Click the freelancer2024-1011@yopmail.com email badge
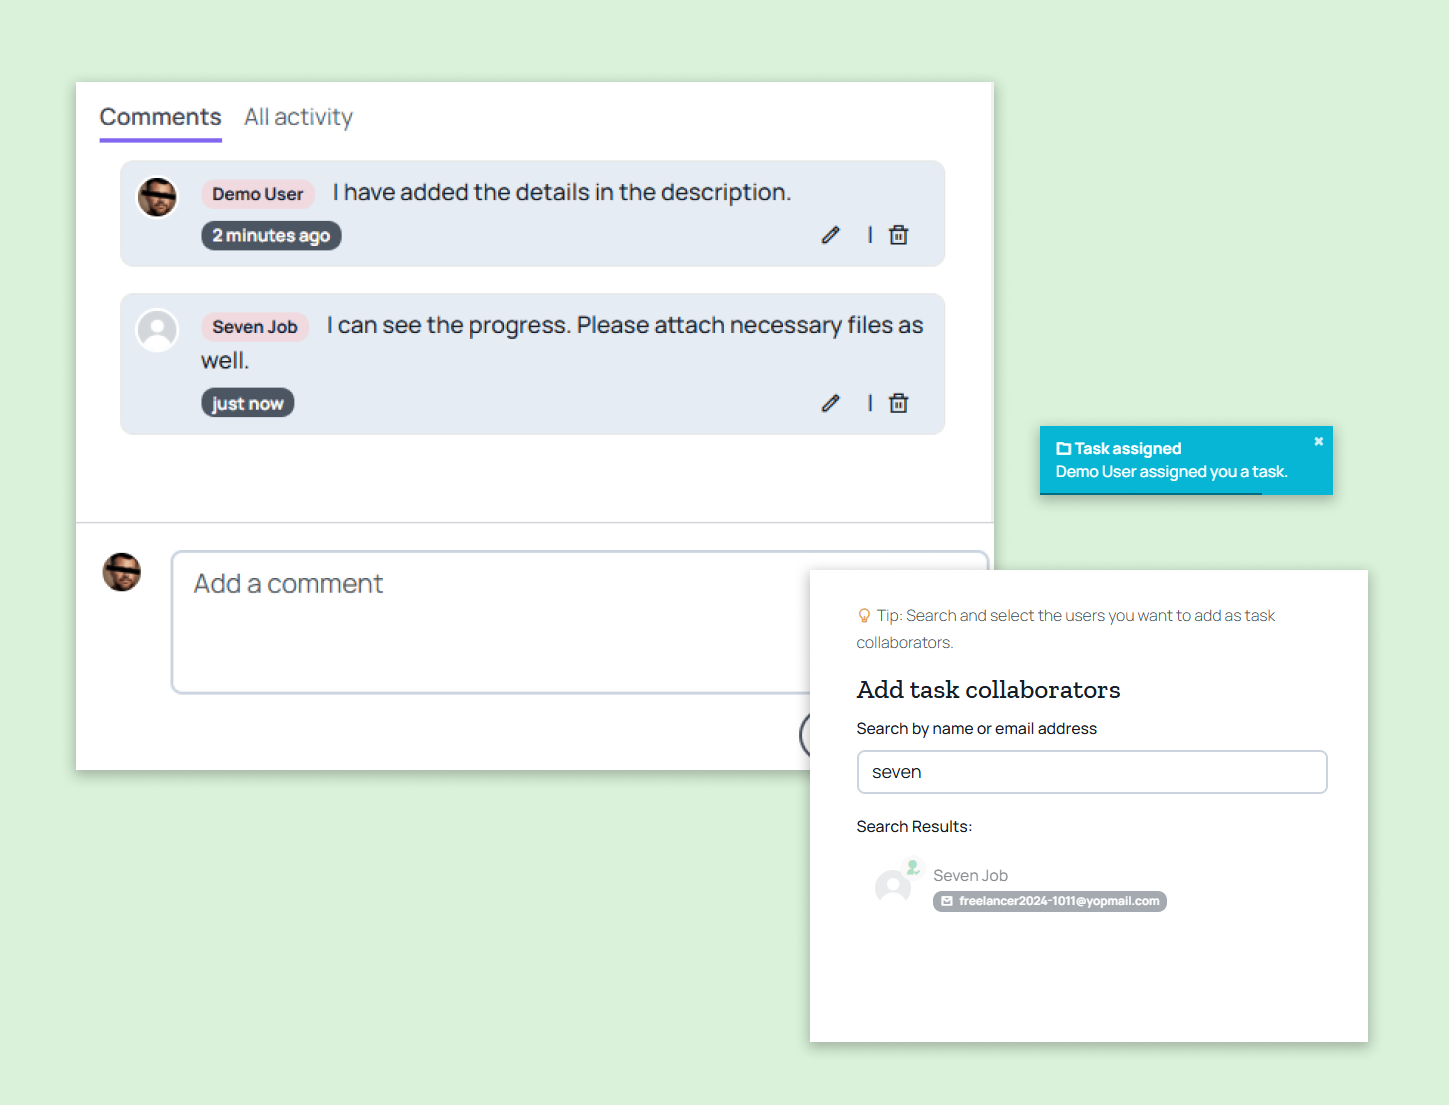Screen dimensions: 1449x1105 coord(1049,901)
